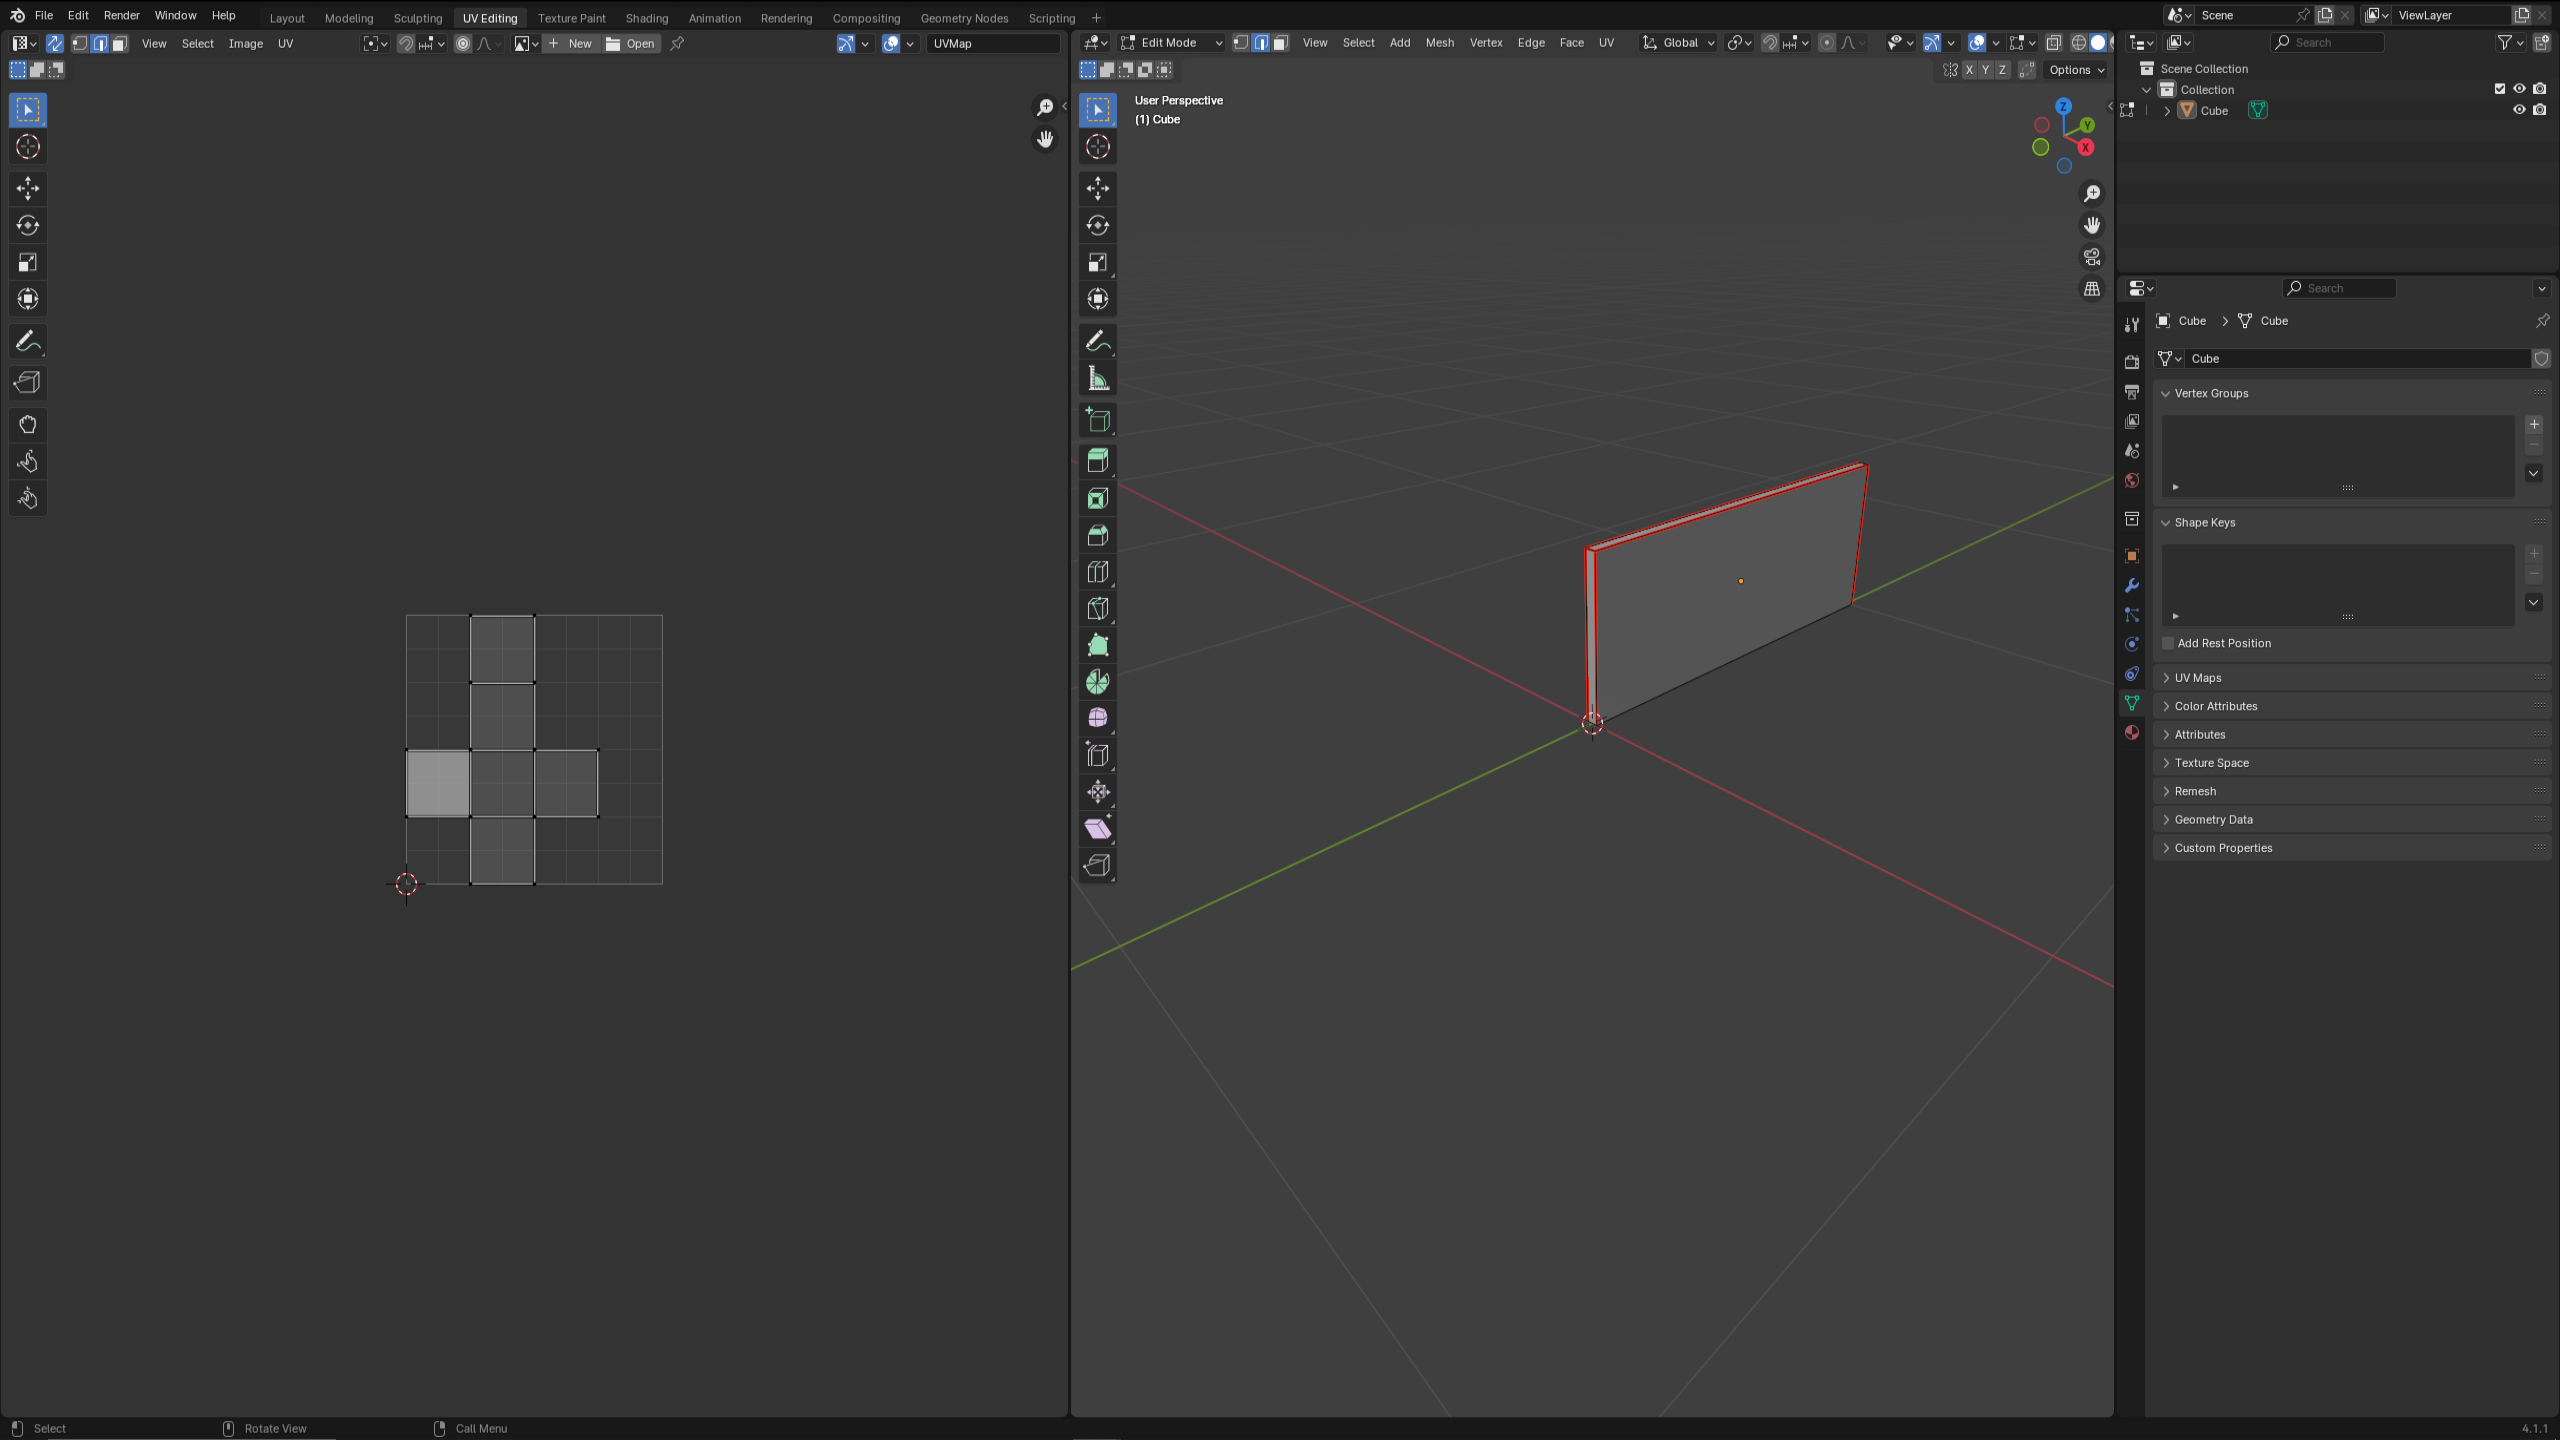Expand the UV Maps panel
The height and width of the screenshot is (1440, 2560).
[x=2197, y=677]
